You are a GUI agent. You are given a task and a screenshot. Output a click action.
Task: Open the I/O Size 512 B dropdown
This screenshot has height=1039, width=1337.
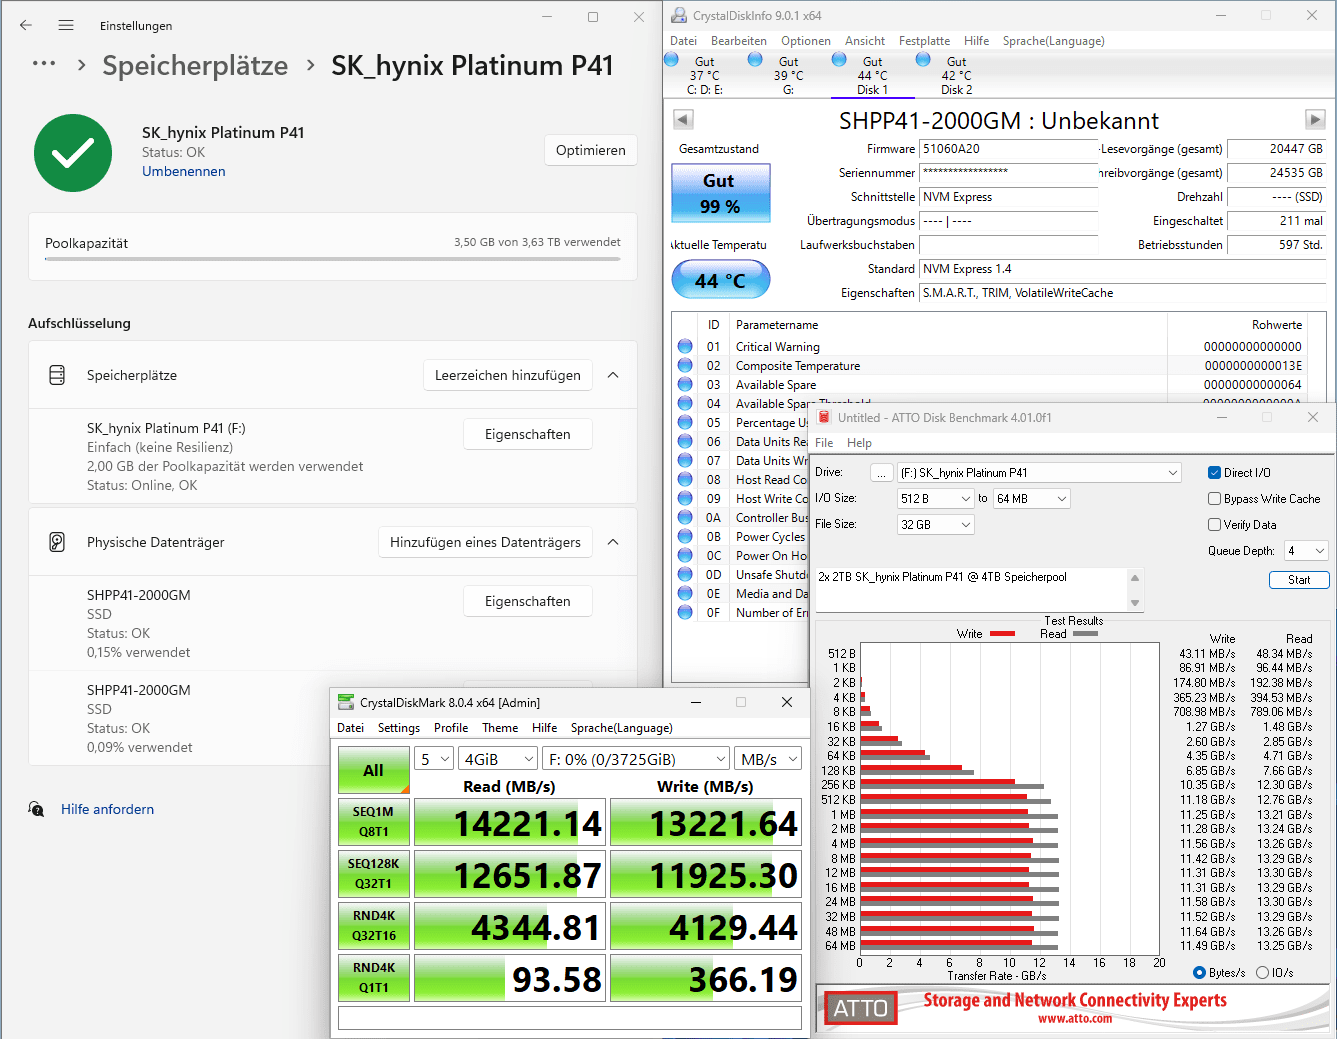coord(936,498)
